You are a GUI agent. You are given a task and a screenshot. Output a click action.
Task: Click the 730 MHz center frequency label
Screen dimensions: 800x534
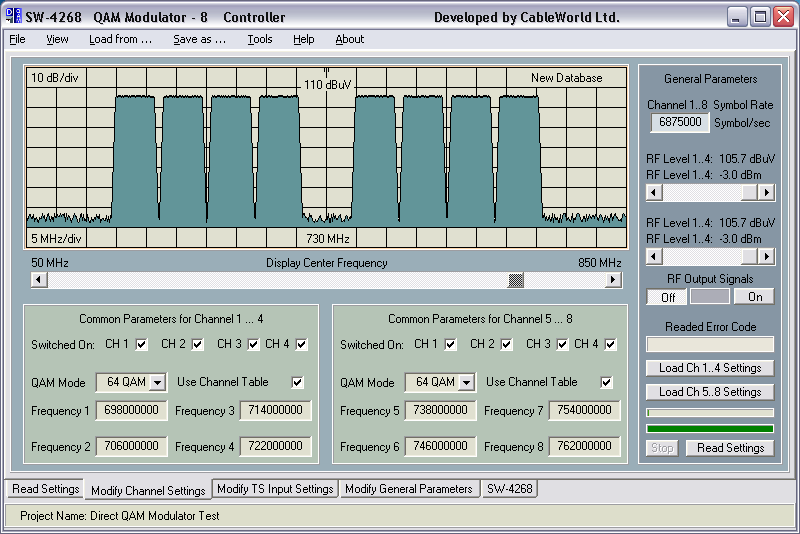[328, 238]
